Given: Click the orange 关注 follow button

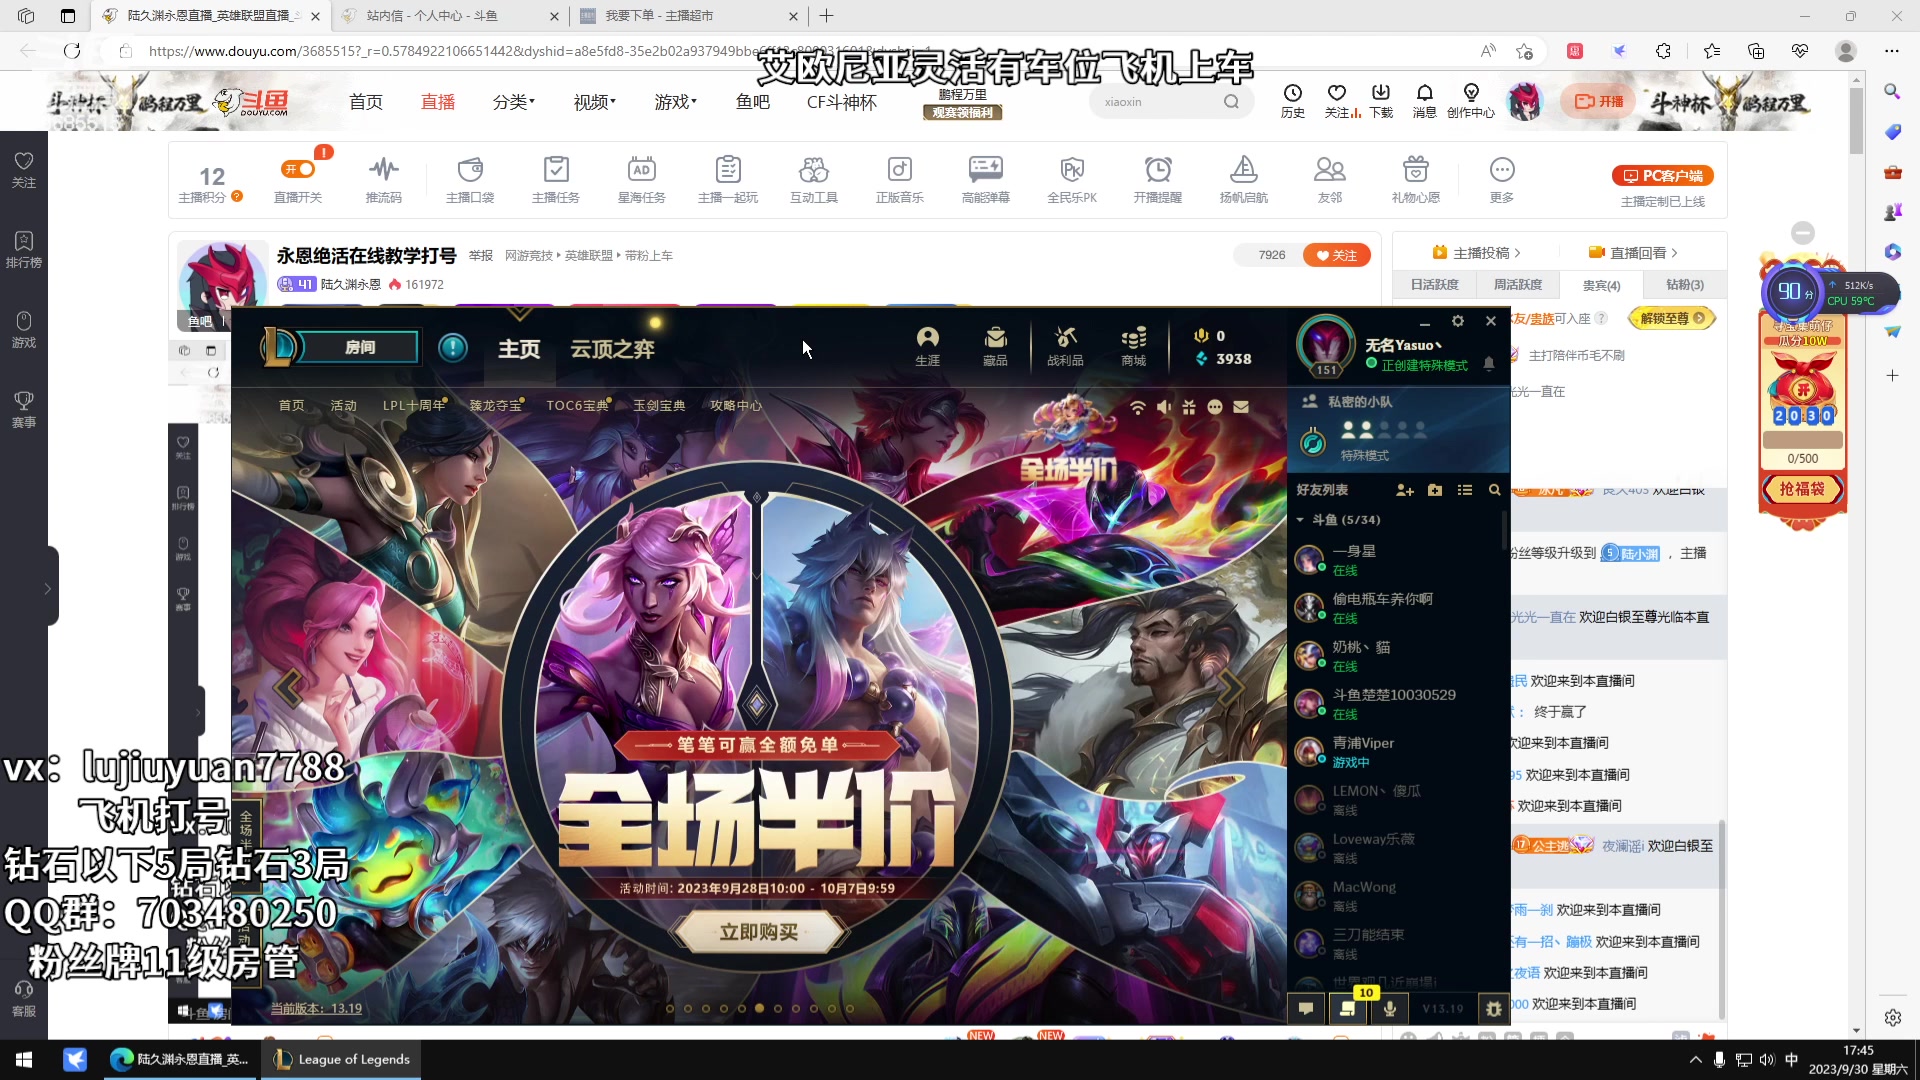Looking at the screenshot, I should pyautogui.click(x=1336, y=255).
